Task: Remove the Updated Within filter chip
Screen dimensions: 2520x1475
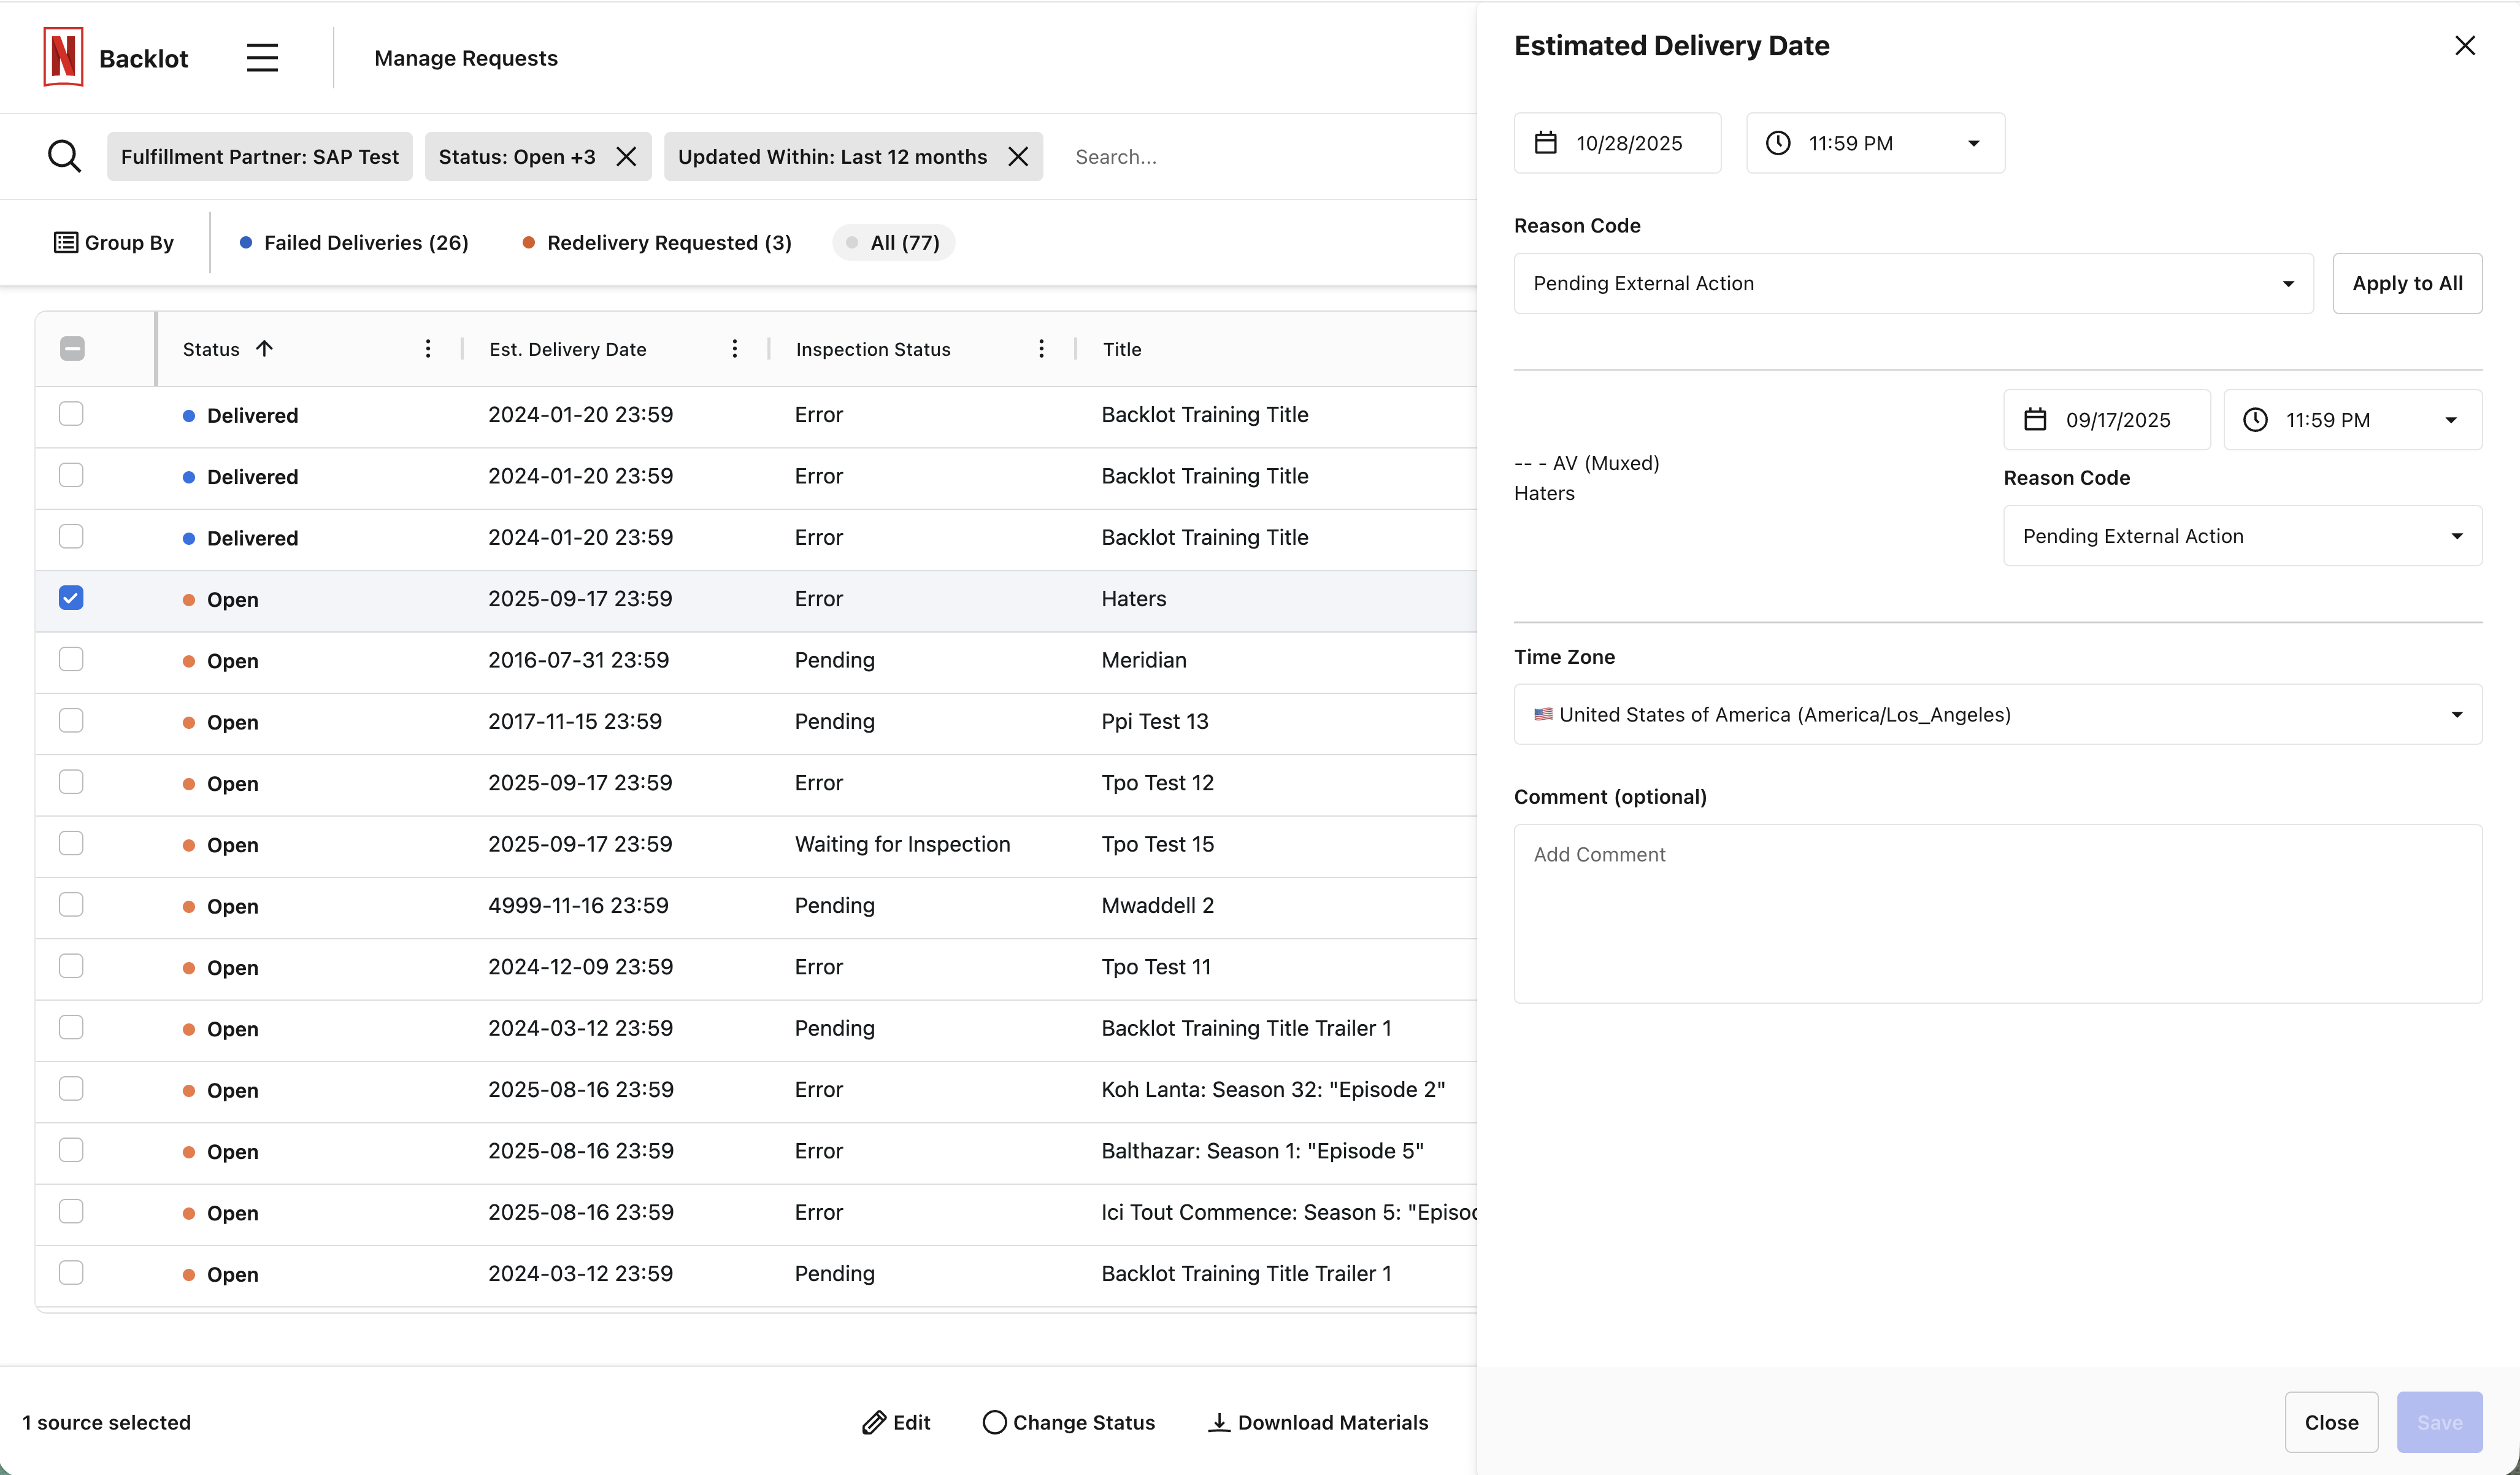Action: pyautogui.click(x=1018, y=156)
